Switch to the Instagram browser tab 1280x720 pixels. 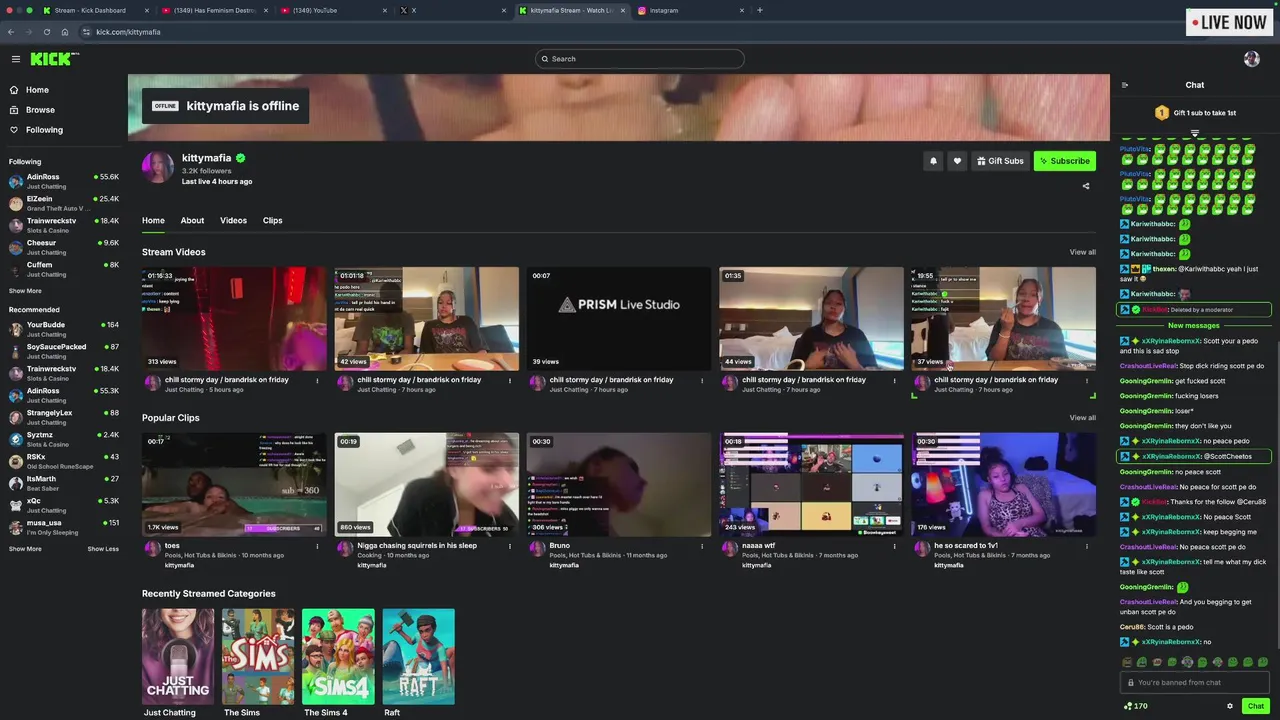pos(692,10)
